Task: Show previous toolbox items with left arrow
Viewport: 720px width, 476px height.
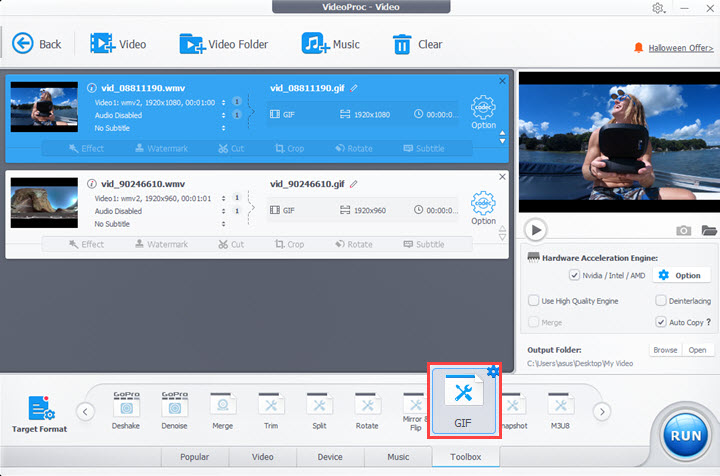Action: pyautogui.click(x=85, y=411)
